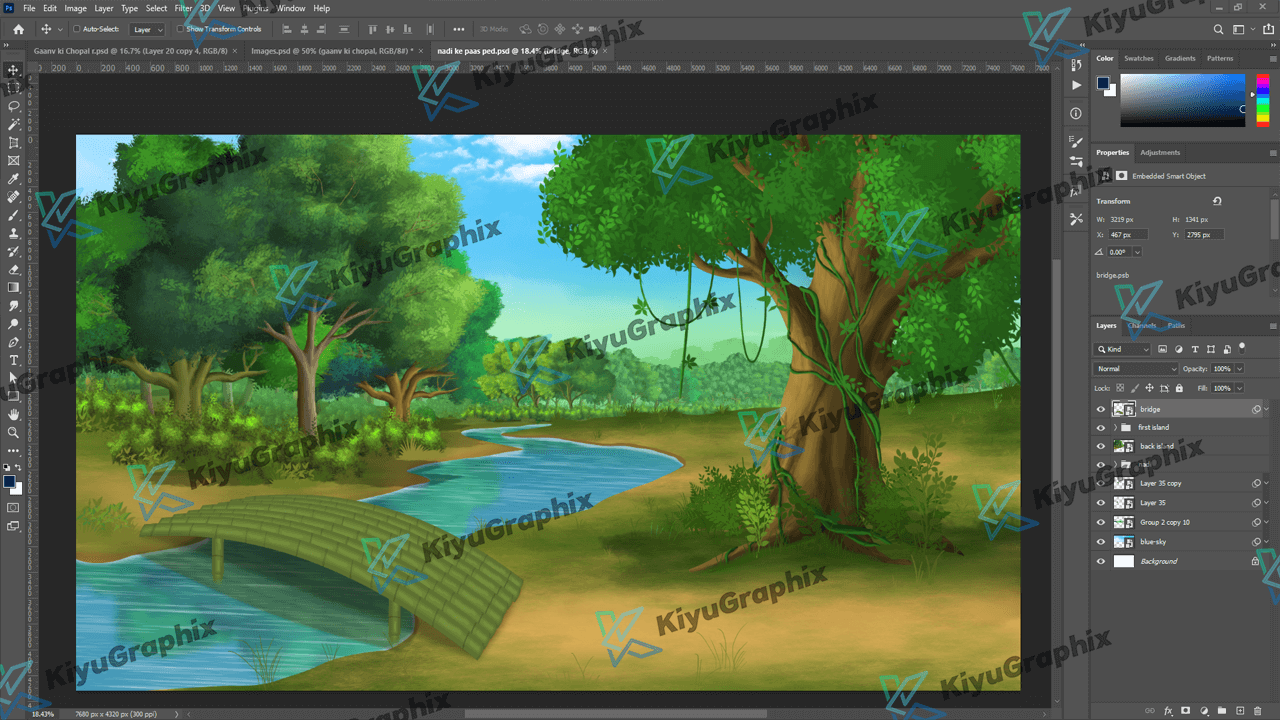Click the delete layer trash icon
The width and height of the screenshot is (1280, 720).
(x=1257, y=710)
